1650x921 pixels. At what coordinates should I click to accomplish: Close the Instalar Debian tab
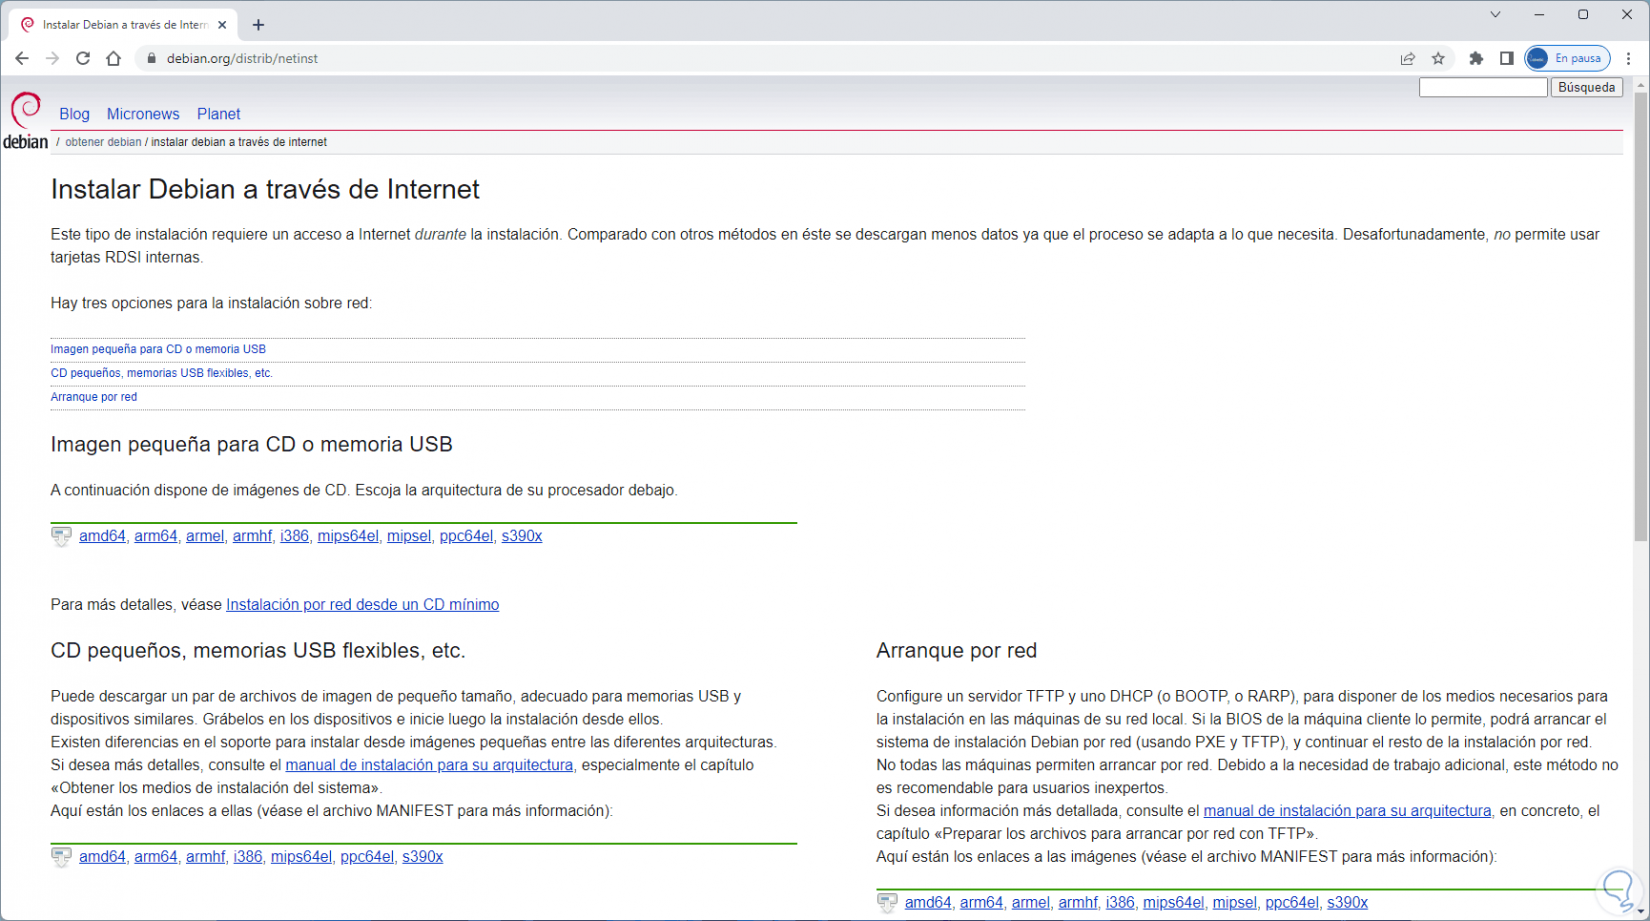point(222,25)
